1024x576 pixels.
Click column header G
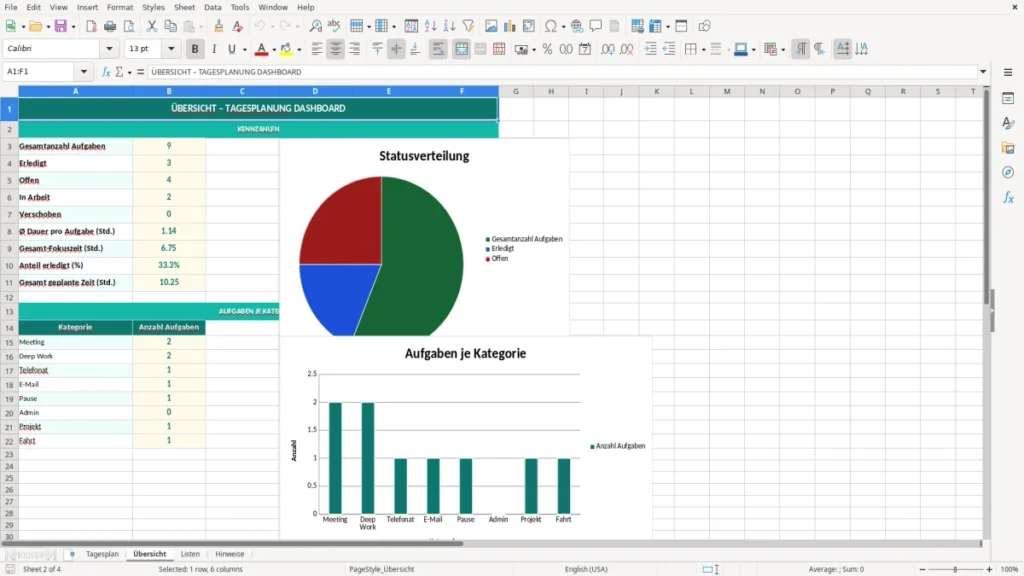click(x=516, y=91)
